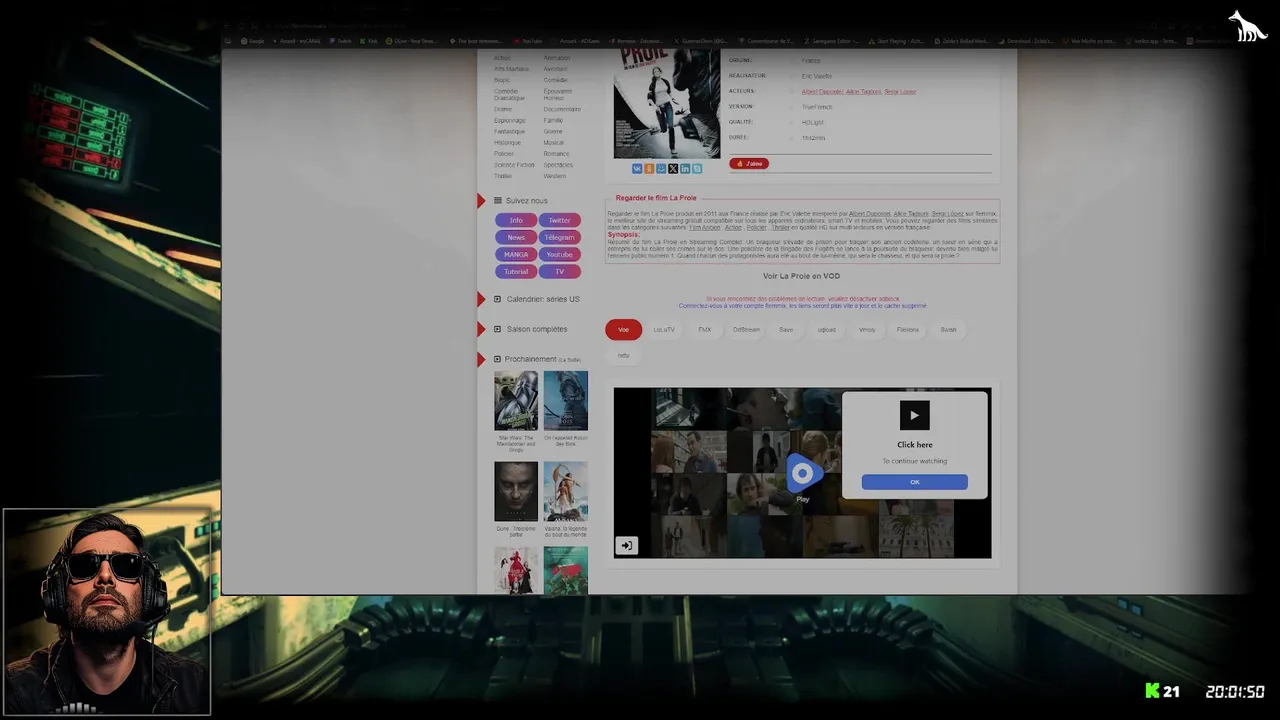Screen dimensions: 1280x720
Task: Select the Save player tab
Action: point(786,329)
